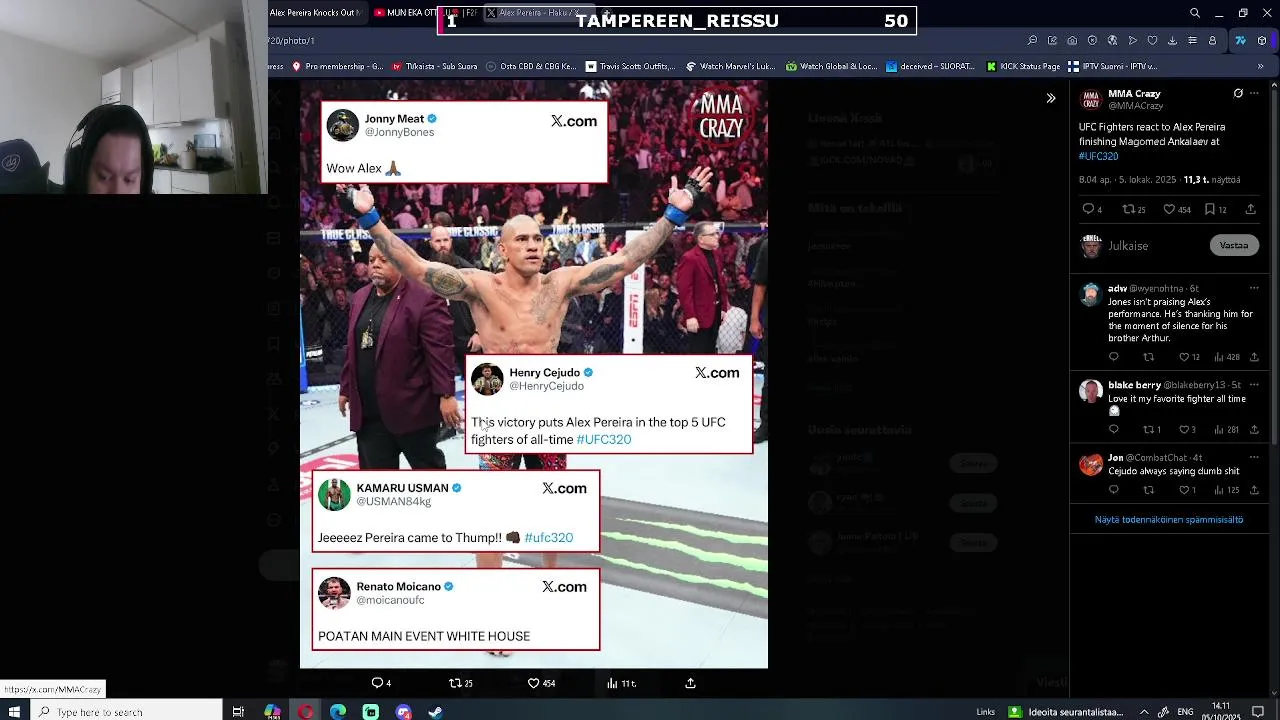
Task: Share Jon's comment
Action: point(1254,490)
